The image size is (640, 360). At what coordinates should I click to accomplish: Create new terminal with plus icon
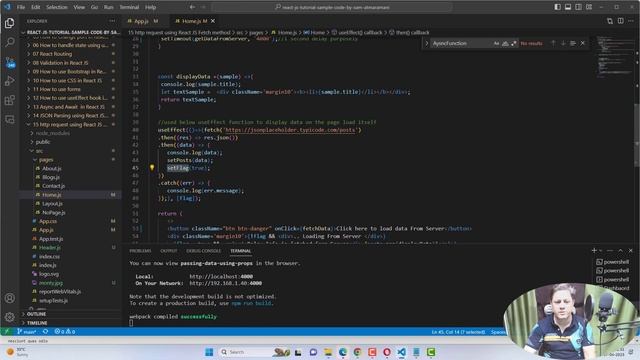click(594, 250)
